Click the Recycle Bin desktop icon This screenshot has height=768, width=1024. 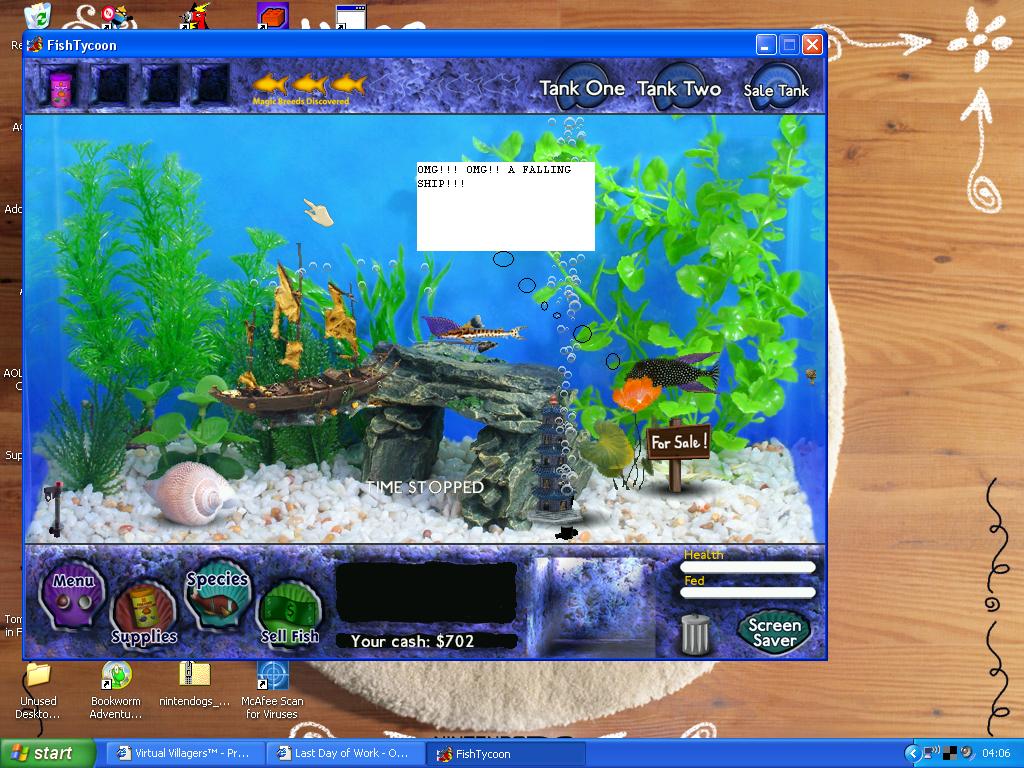(39, 16)
